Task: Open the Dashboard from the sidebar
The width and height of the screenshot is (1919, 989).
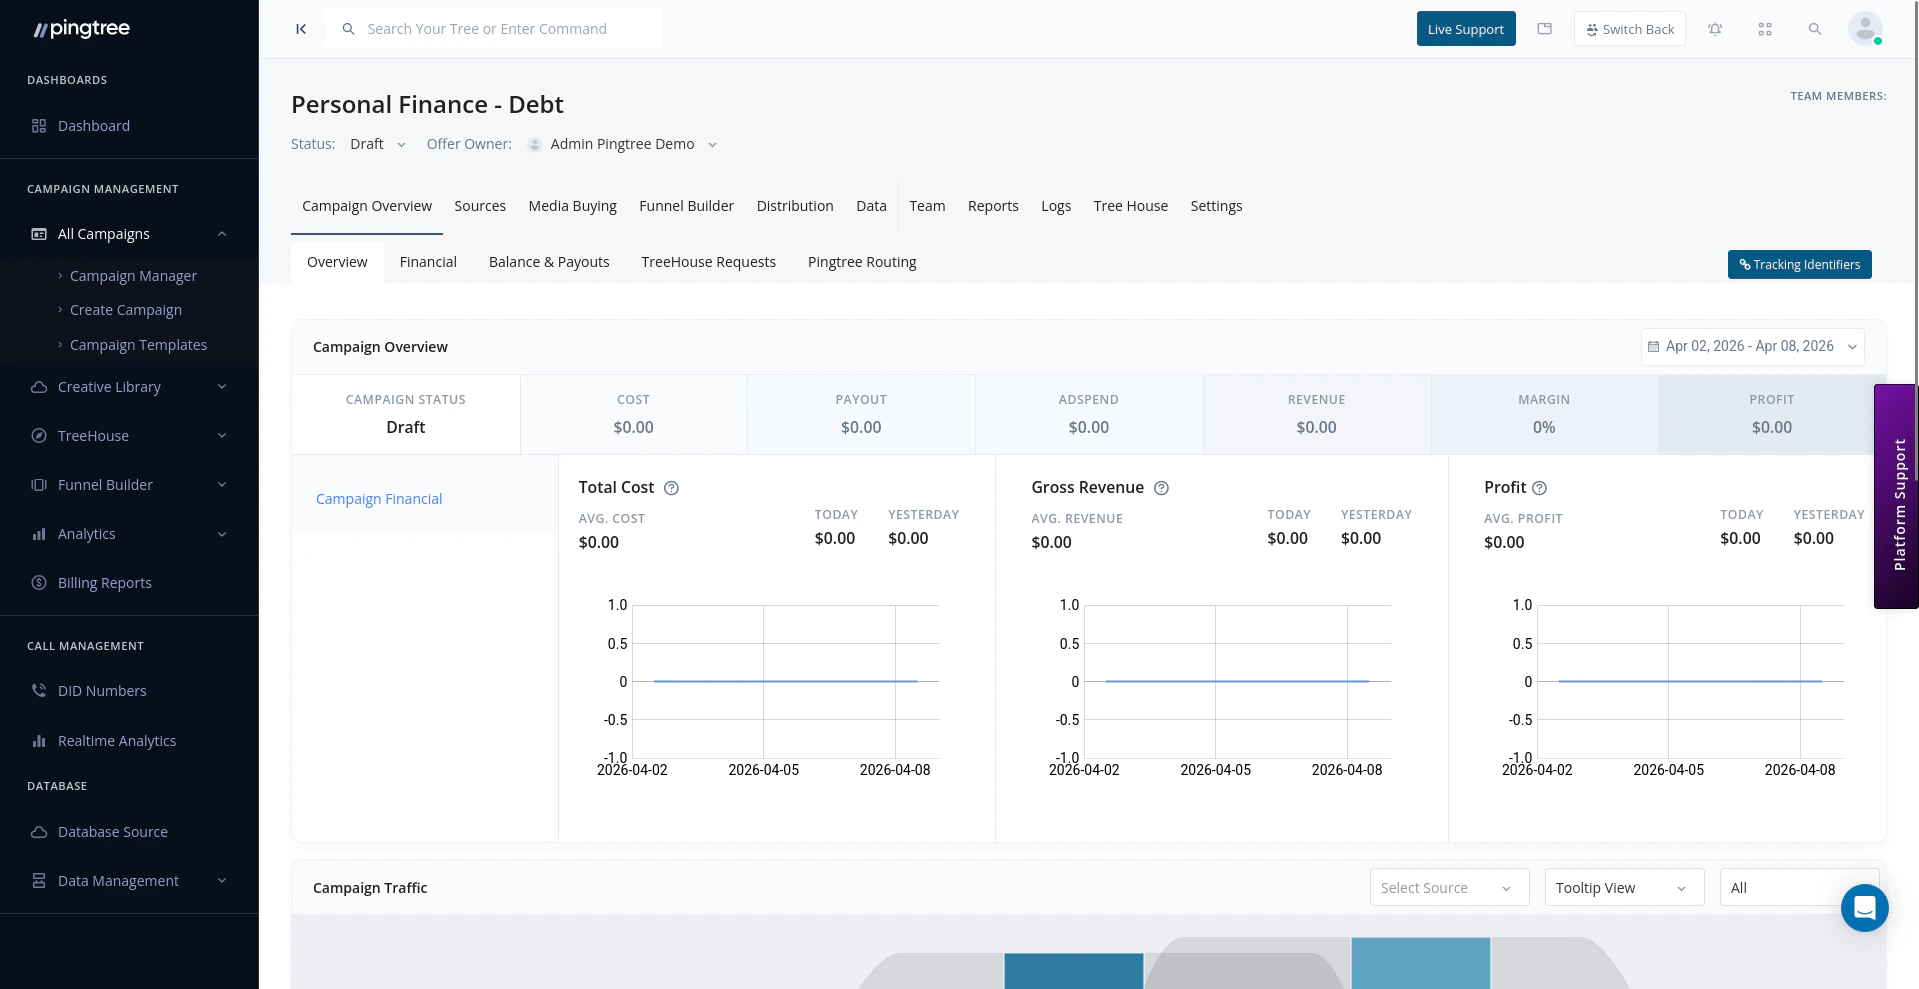Action: (94, 125)
